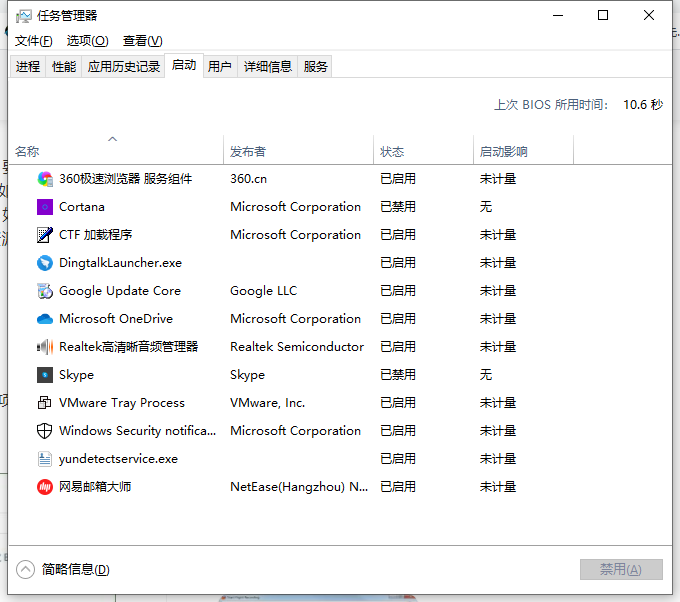This screenshot has height=602, width=680.
Task: Open the 文件(F) menu
Action: [x=33, y=41]
